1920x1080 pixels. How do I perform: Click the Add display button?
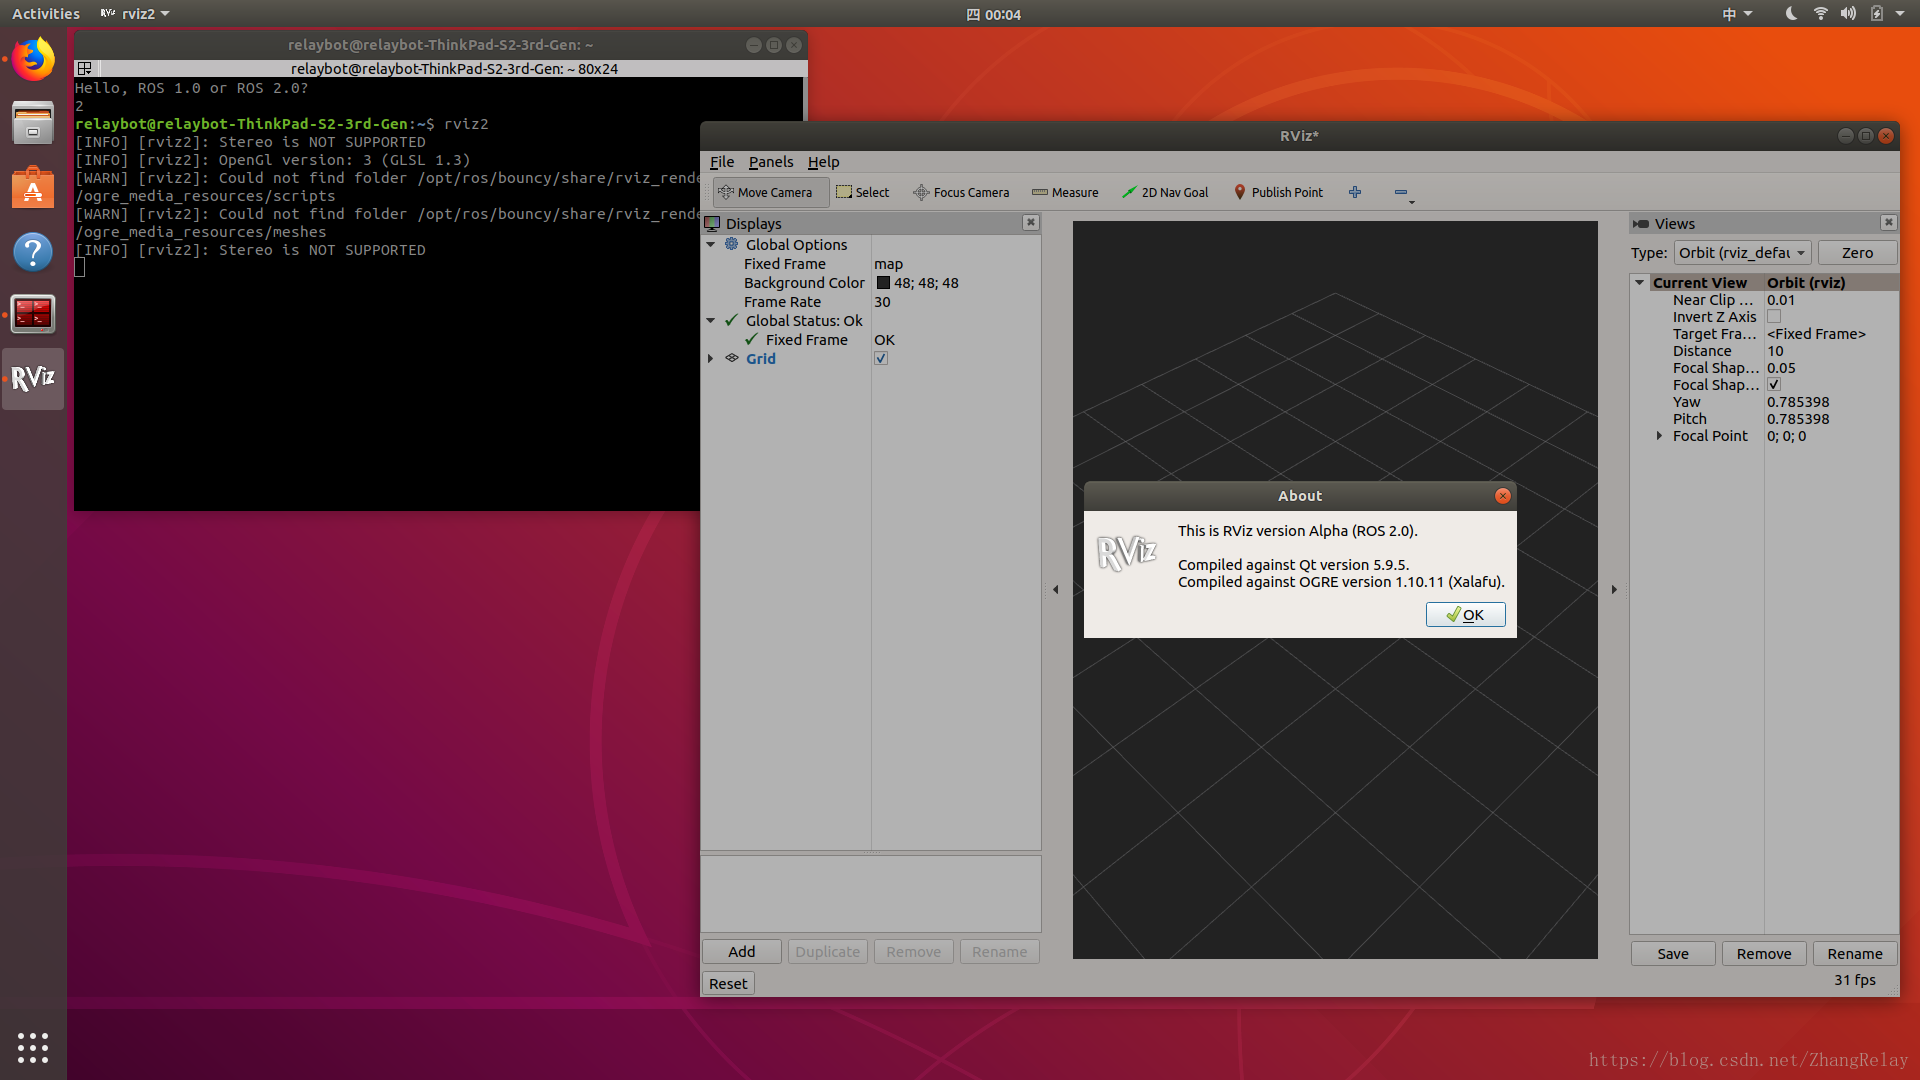click(x=742, y=951)
